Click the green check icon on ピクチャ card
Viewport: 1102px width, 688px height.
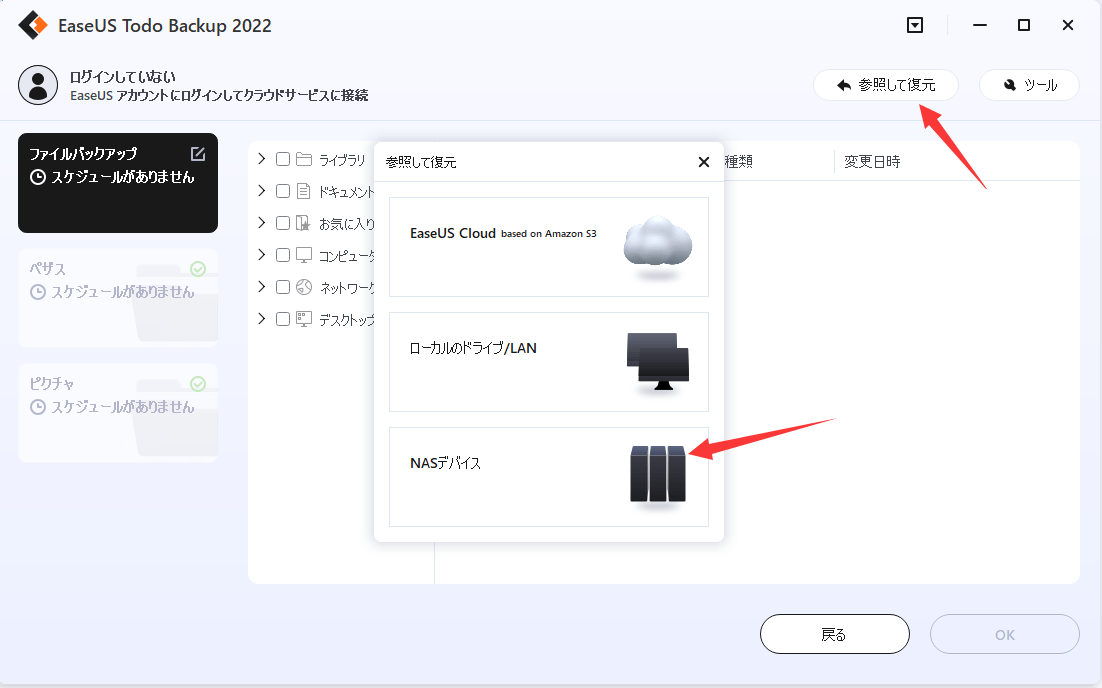[198, 384]
